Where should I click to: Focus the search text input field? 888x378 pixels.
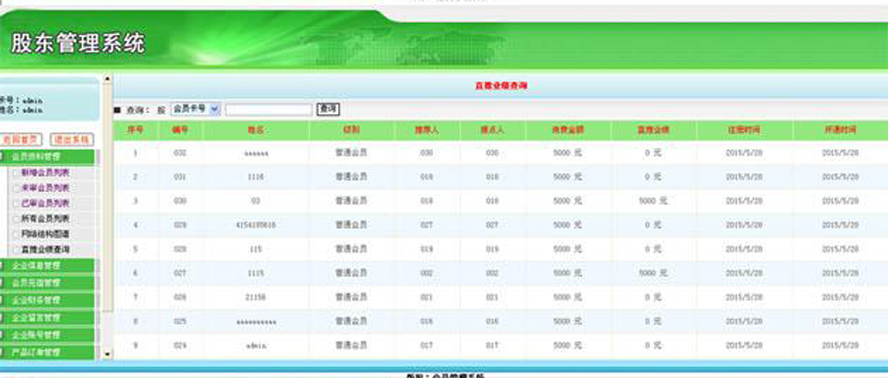click(269, 109)
